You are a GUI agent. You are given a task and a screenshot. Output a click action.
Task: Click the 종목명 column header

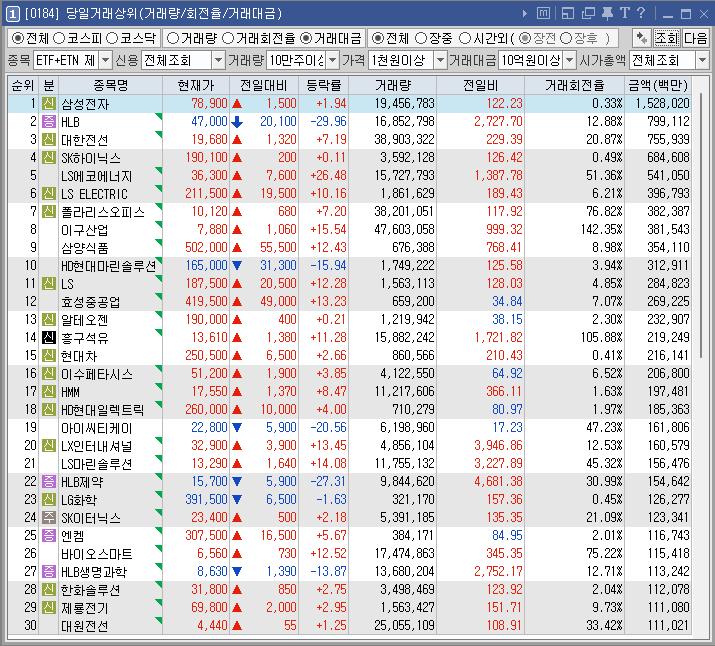(x=110, y=85)
